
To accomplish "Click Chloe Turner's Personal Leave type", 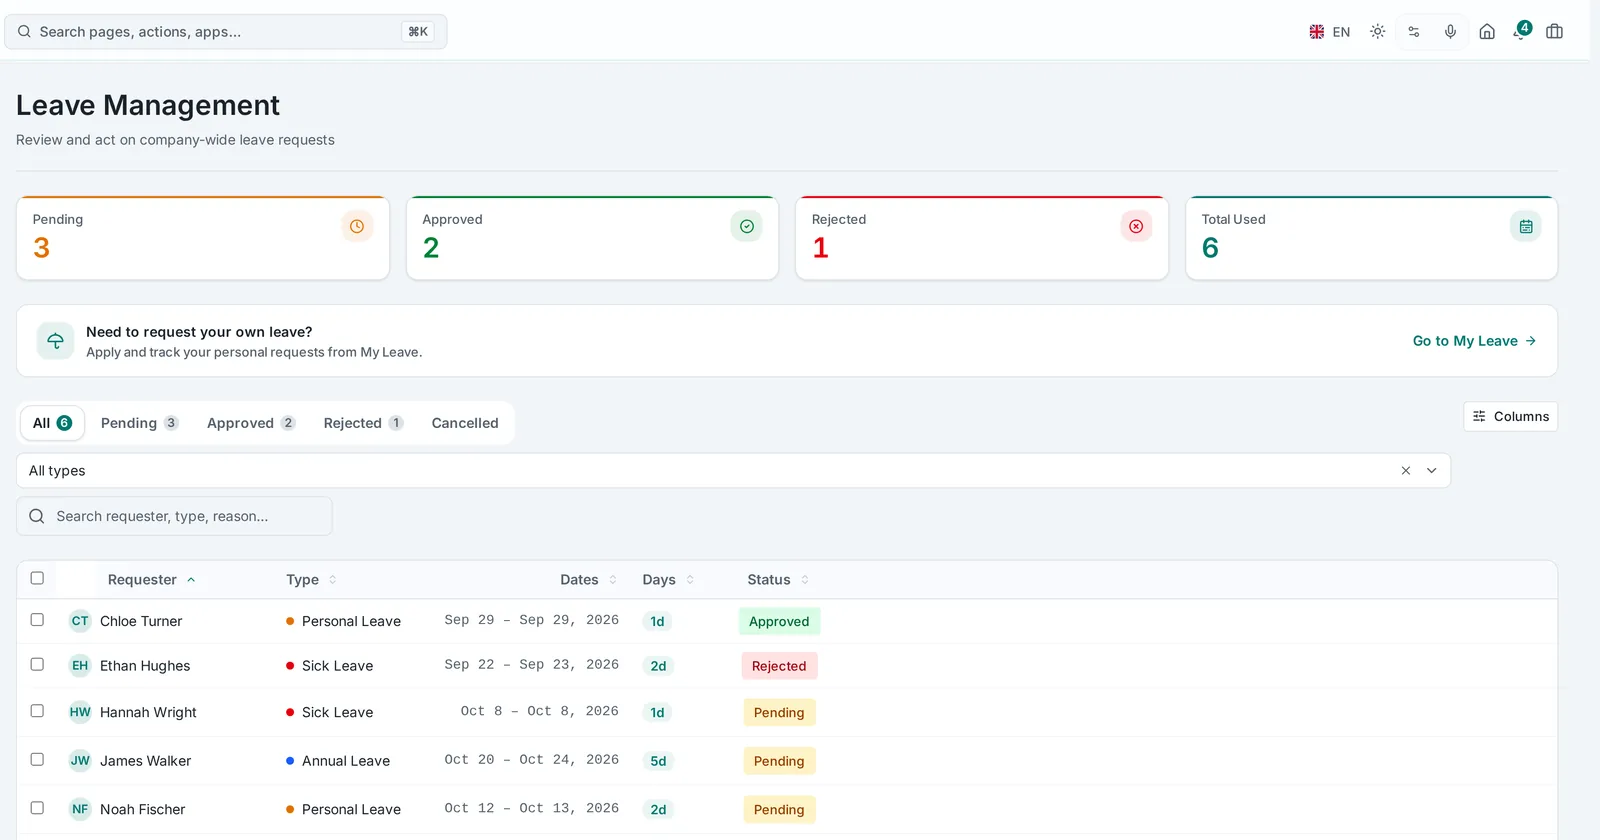I will pyautogui.click(x=343, y=621).
